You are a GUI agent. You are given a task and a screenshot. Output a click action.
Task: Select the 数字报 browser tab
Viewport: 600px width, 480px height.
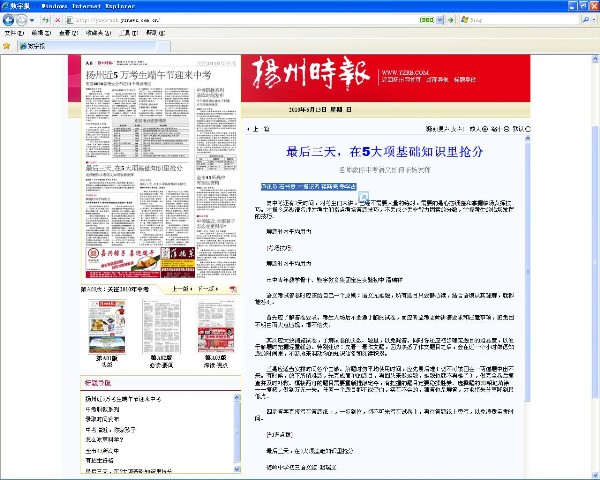pyautogui.click(x=87, y=46)
